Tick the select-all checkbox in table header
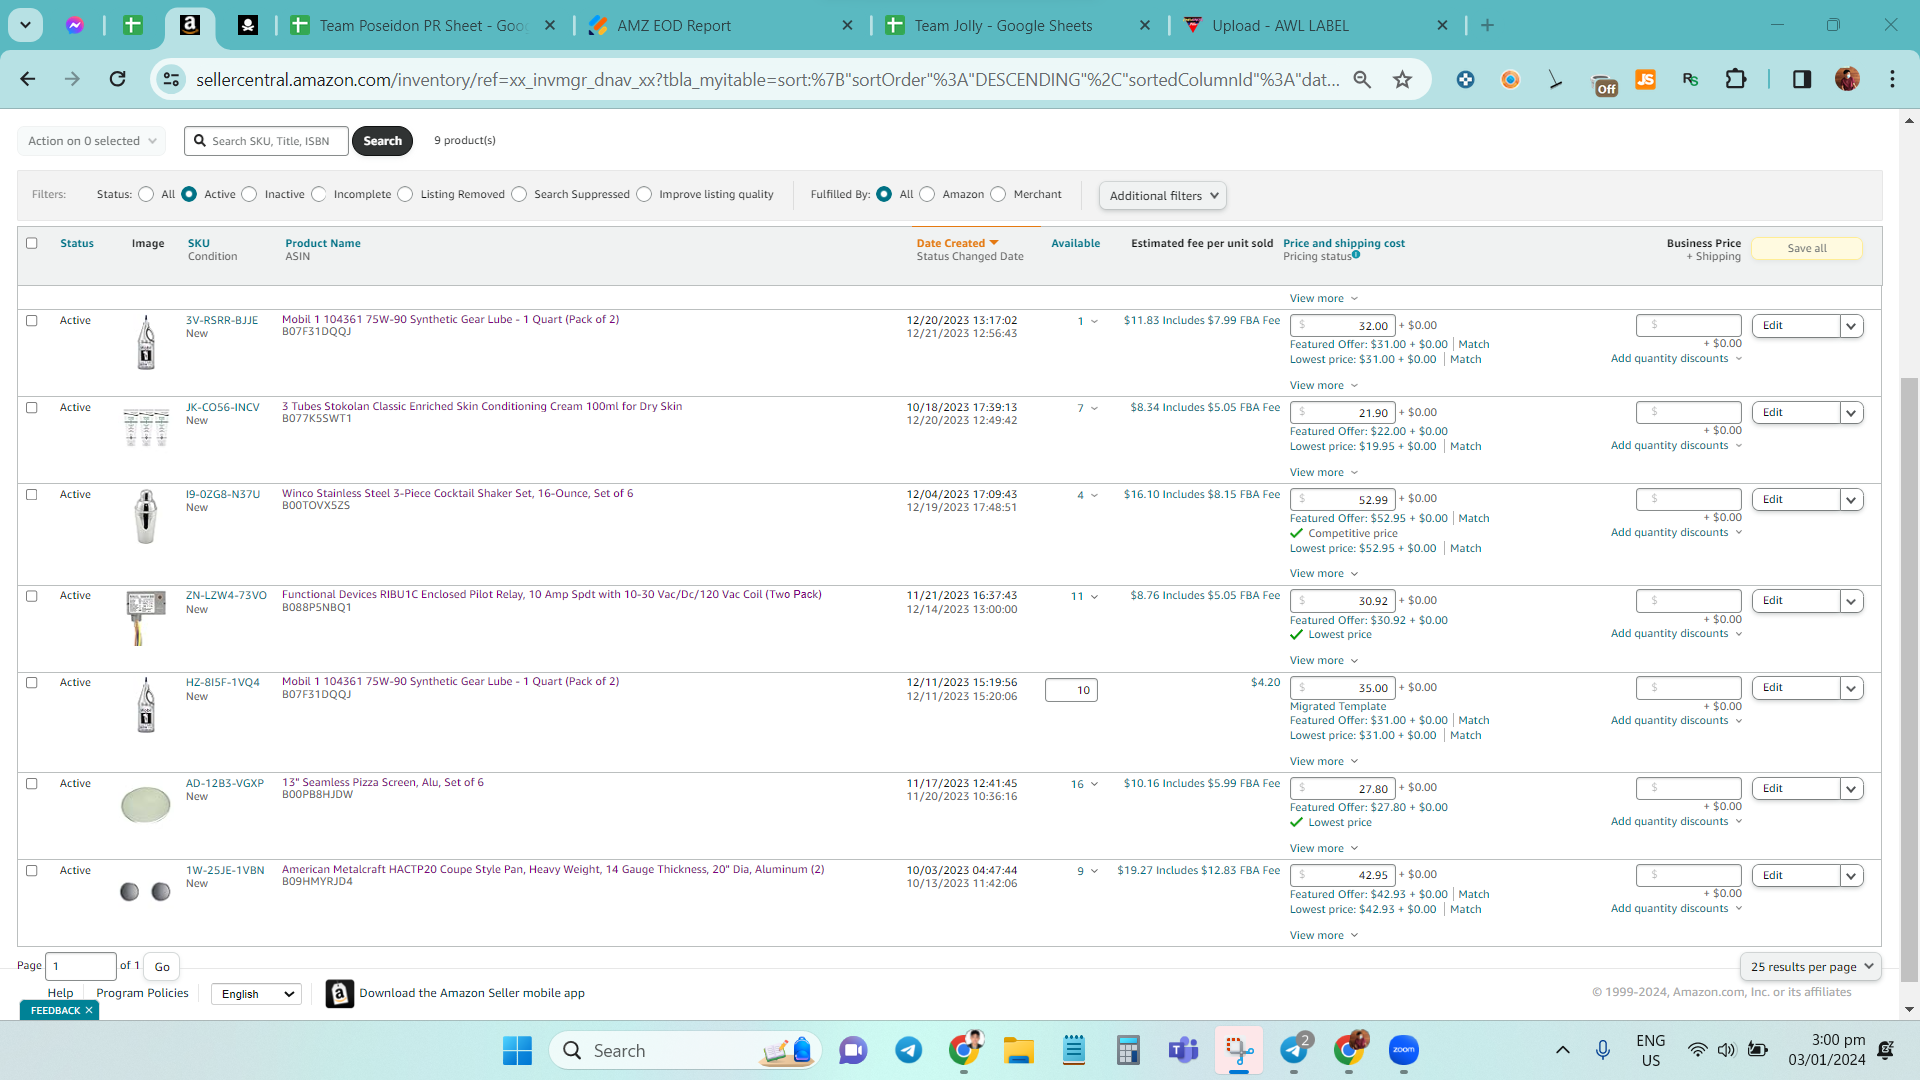 [32, 243]
